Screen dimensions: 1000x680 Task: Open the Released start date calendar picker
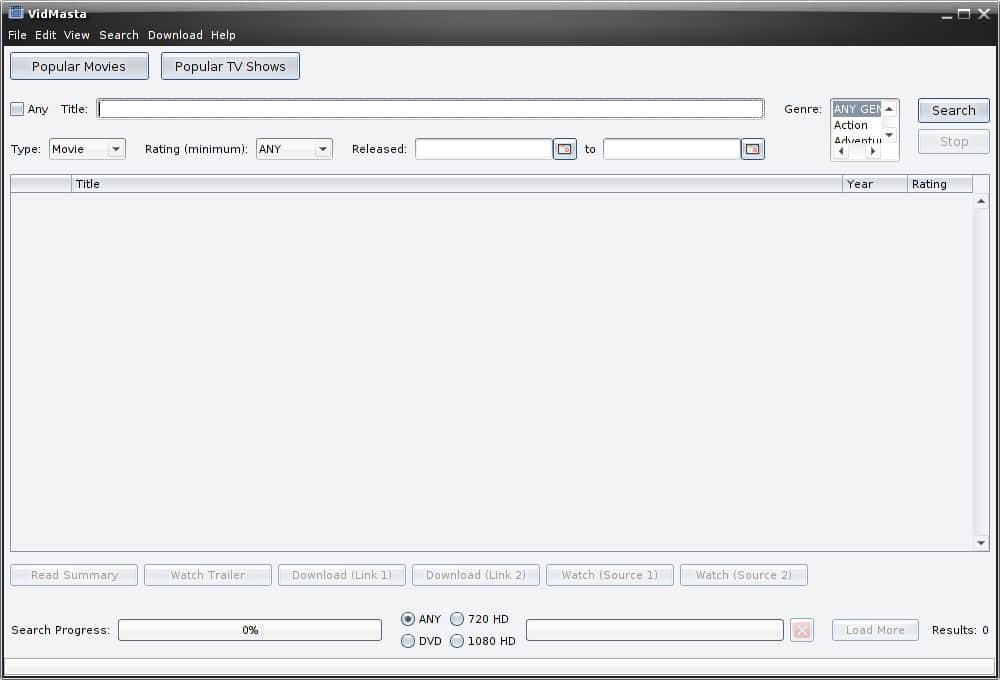point(565,149)
